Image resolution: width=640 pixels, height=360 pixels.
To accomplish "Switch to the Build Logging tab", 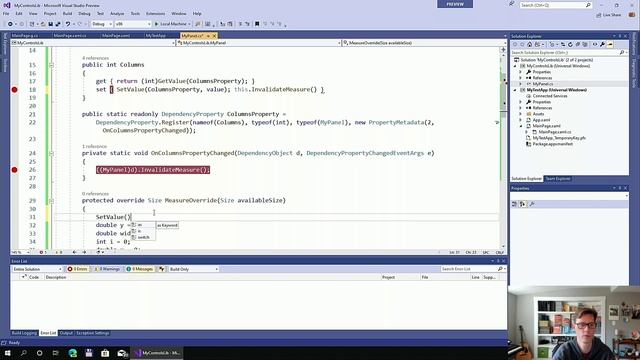I will tap(24, 333).
